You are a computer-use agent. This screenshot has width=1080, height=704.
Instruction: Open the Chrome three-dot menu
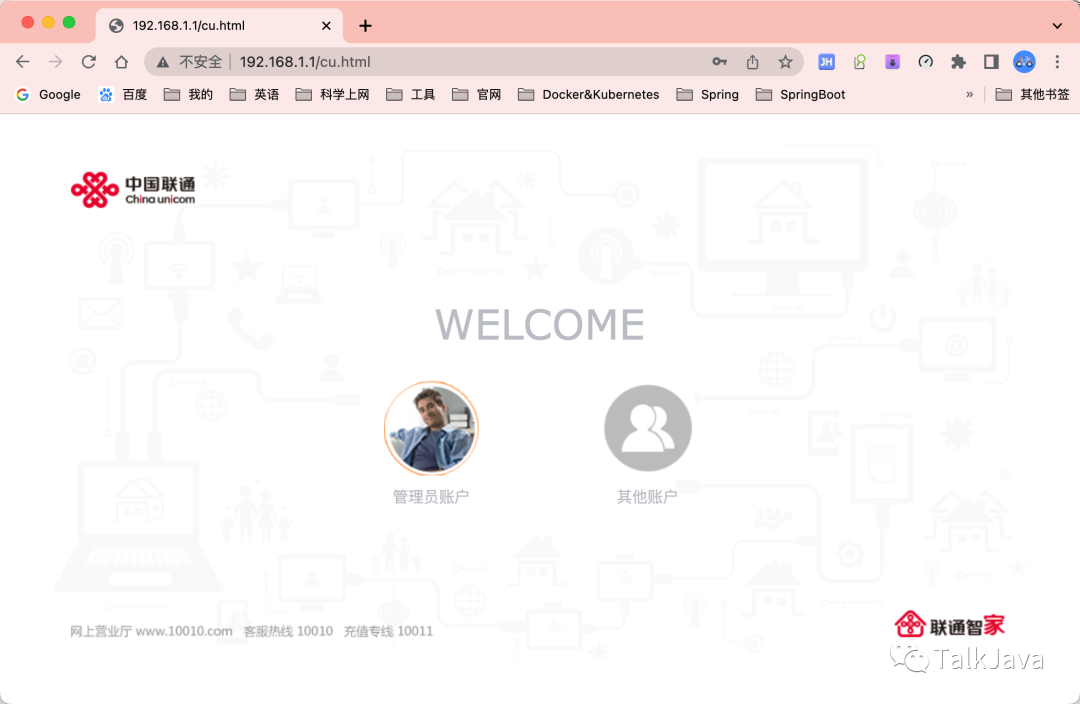[1057, 62]
